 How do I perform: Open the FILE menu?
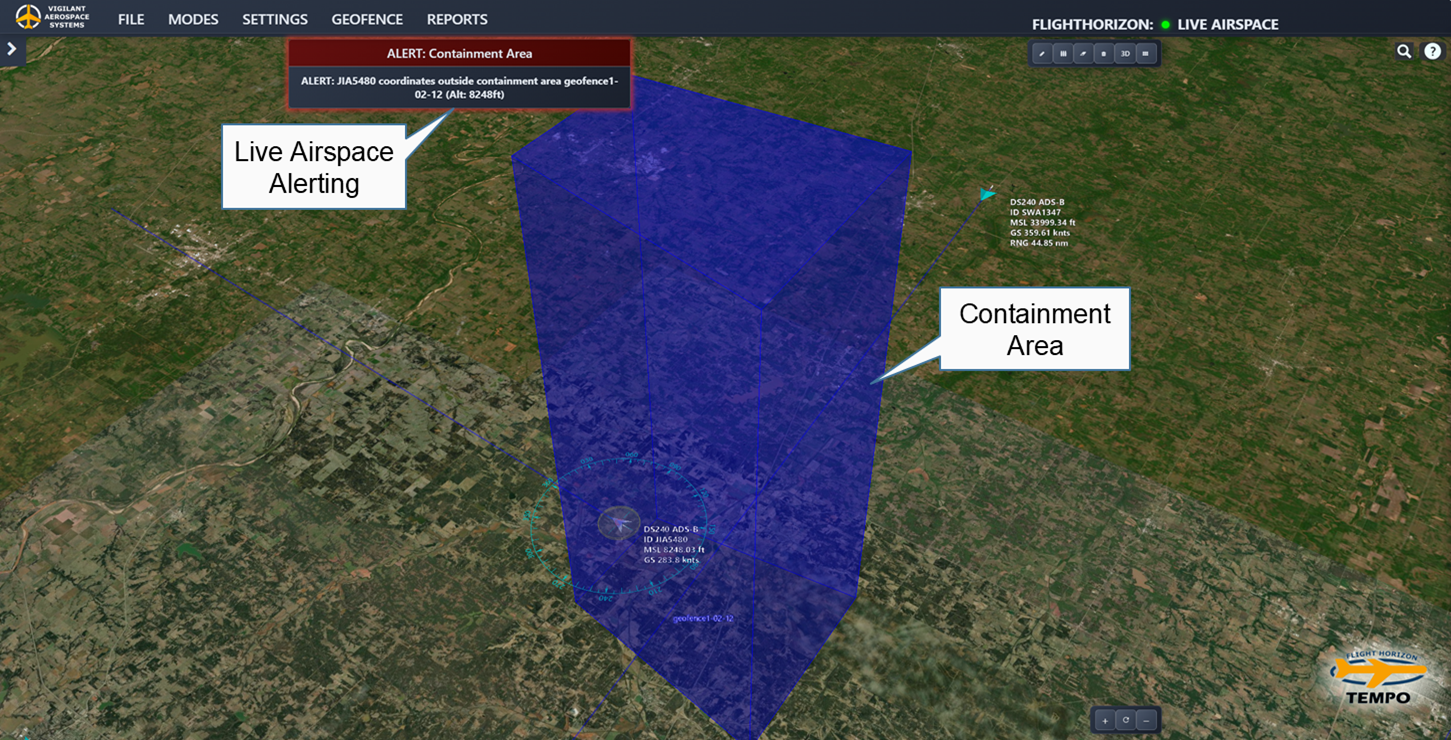131,20
